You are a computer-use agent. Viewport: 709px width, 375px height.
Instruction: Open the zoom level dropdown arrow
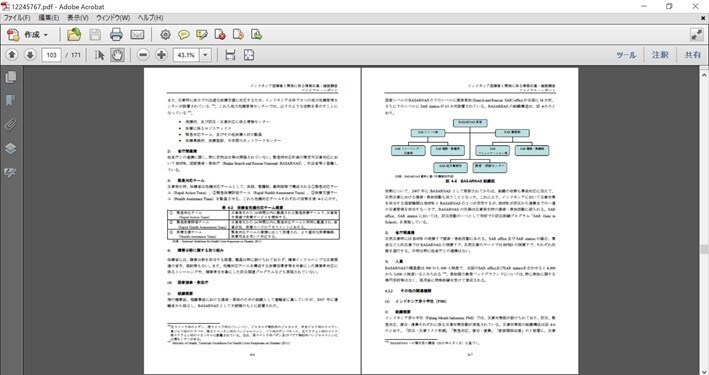(205, 55)
